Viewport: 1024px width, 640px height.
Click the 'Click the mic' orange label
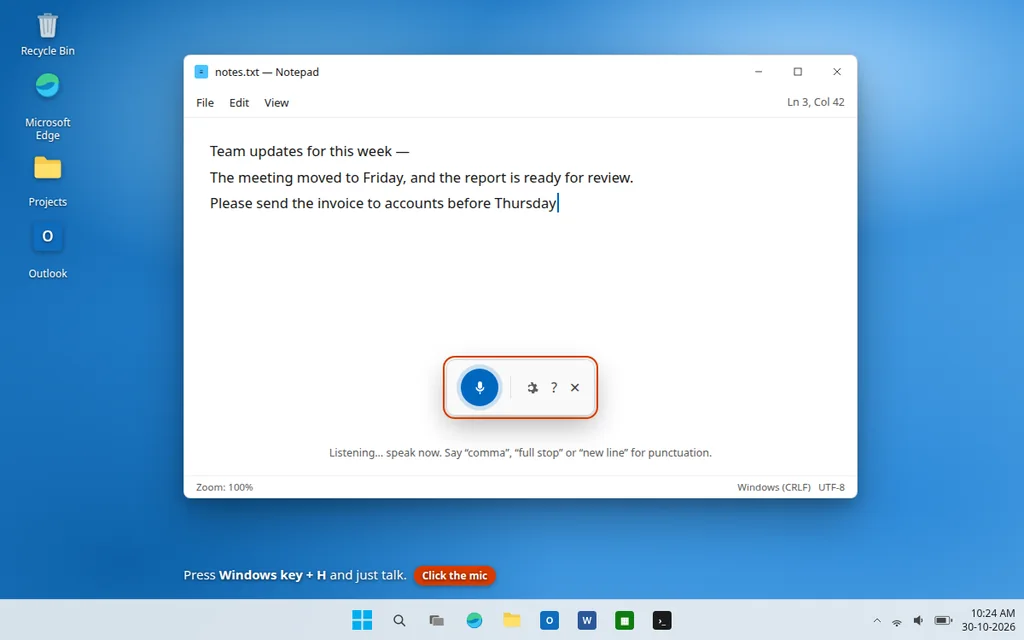(x=455, y=575)
